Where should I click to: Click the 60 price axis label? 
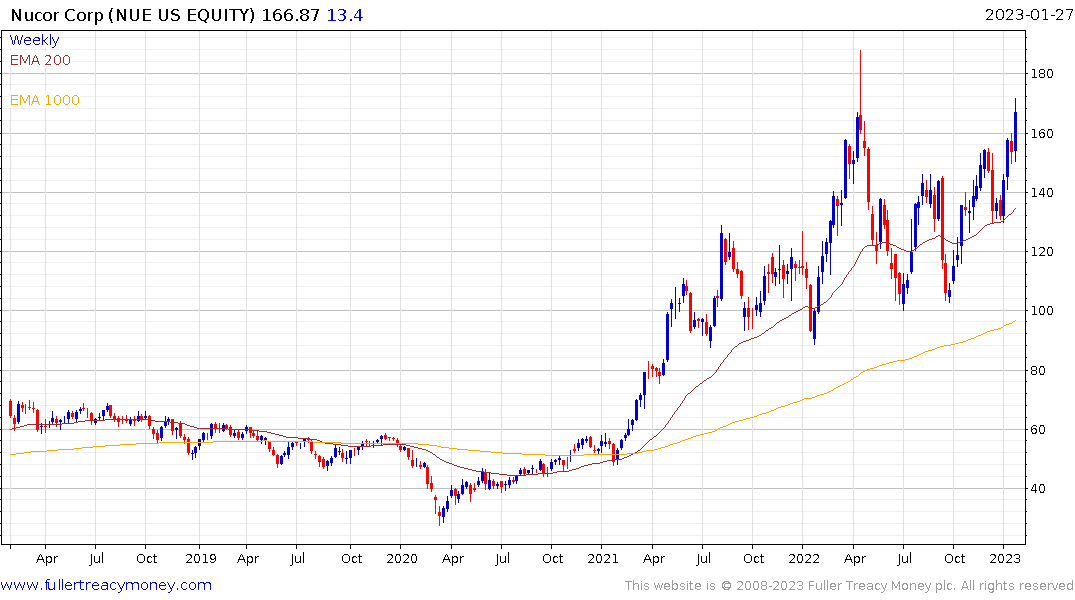click(x=1038, y=429)
